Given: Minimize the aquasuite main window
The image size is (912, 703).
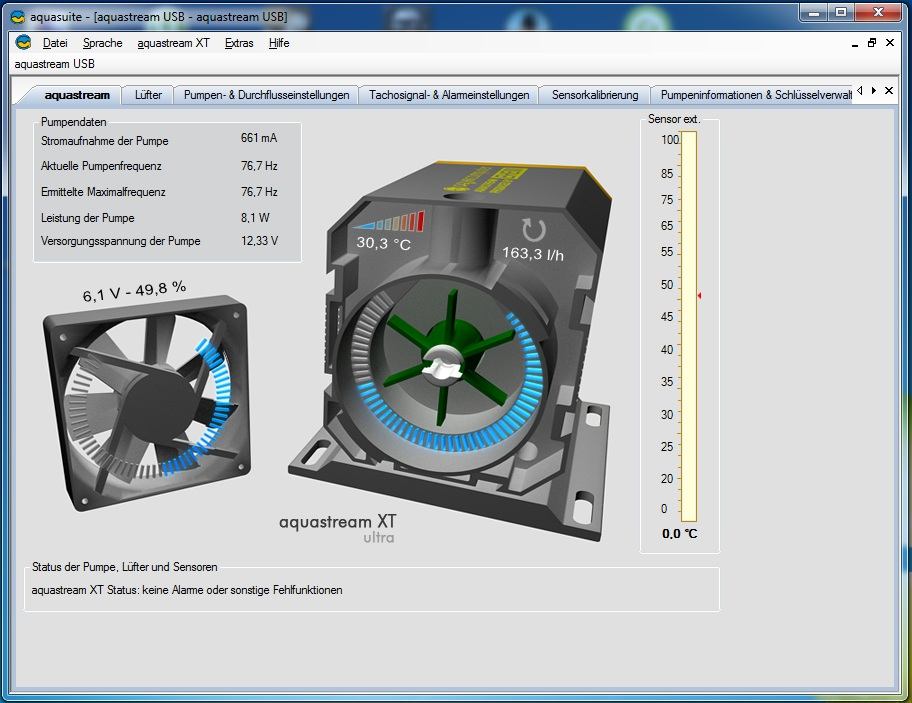Looking at the screenshot, I should (x=814, y=13).
